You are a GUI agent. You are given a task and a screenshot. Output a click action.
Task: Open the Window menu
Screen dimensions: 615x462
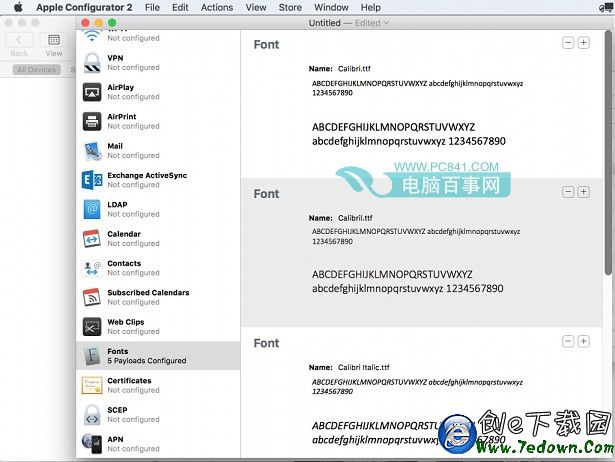click(331, 7)
